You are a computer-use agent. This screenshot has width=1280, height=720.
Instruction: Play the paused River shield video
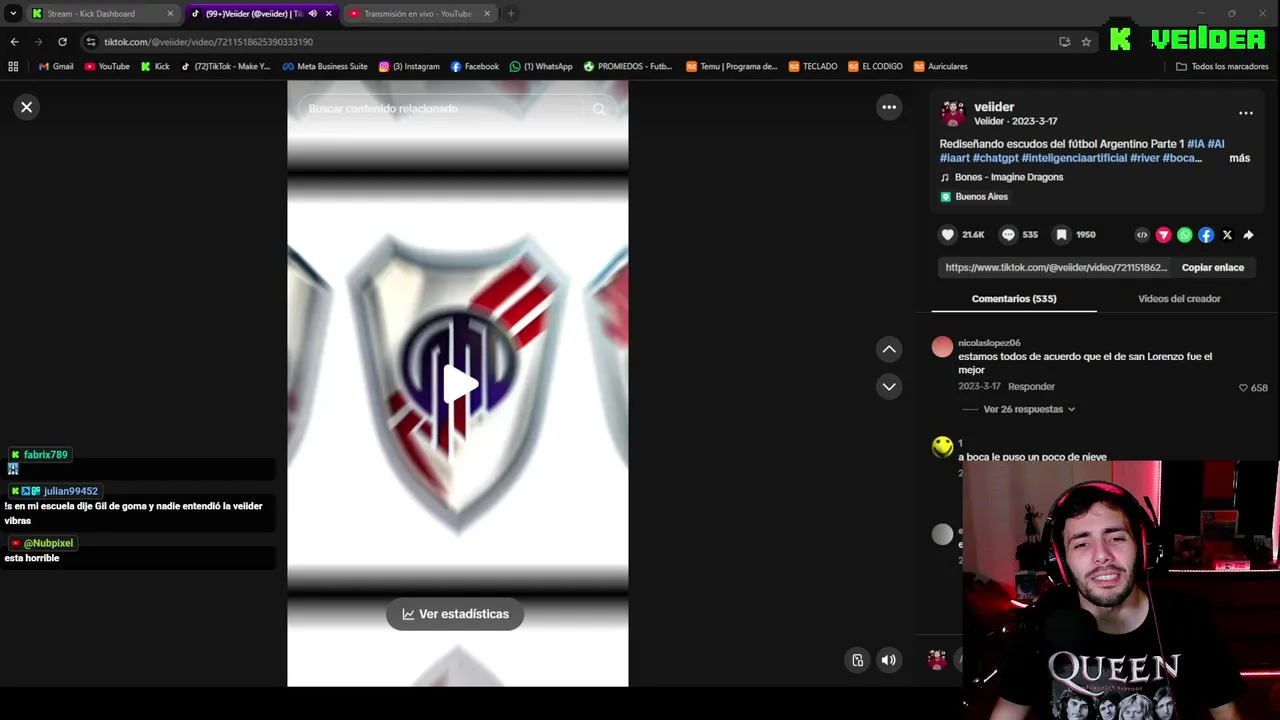pos(458,384)
